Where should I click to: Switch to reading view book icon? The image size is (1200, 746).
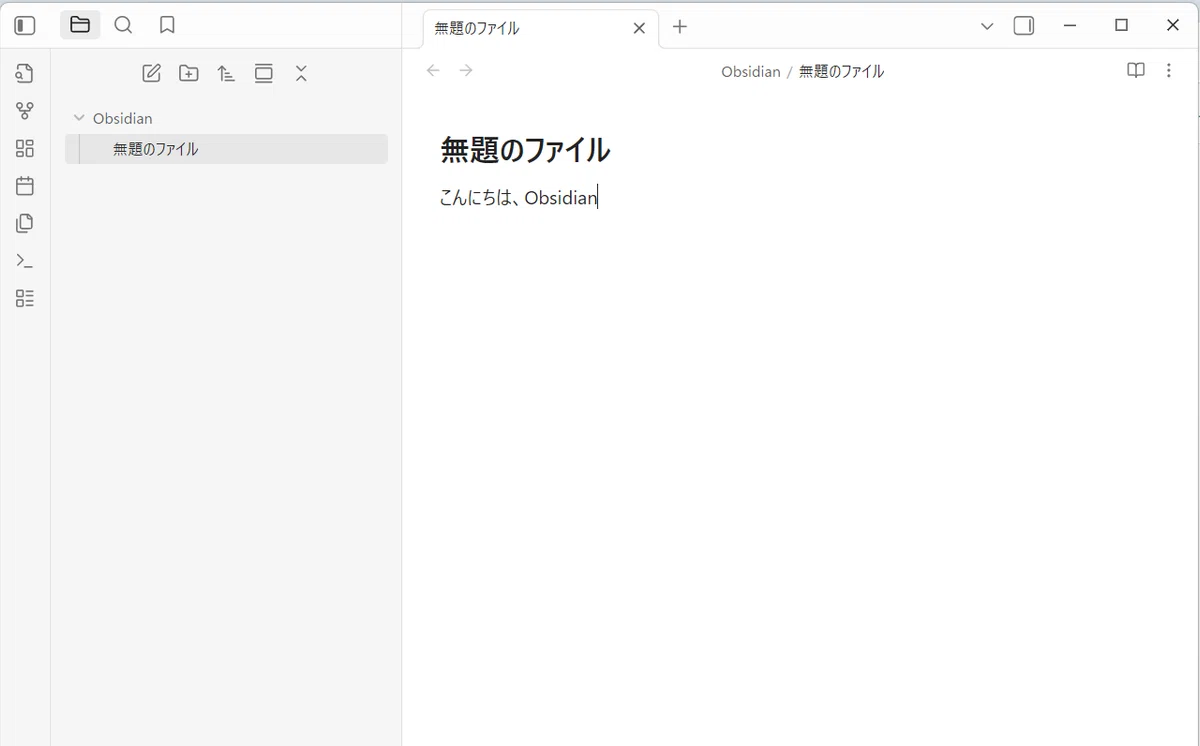tap(1136, 70)
